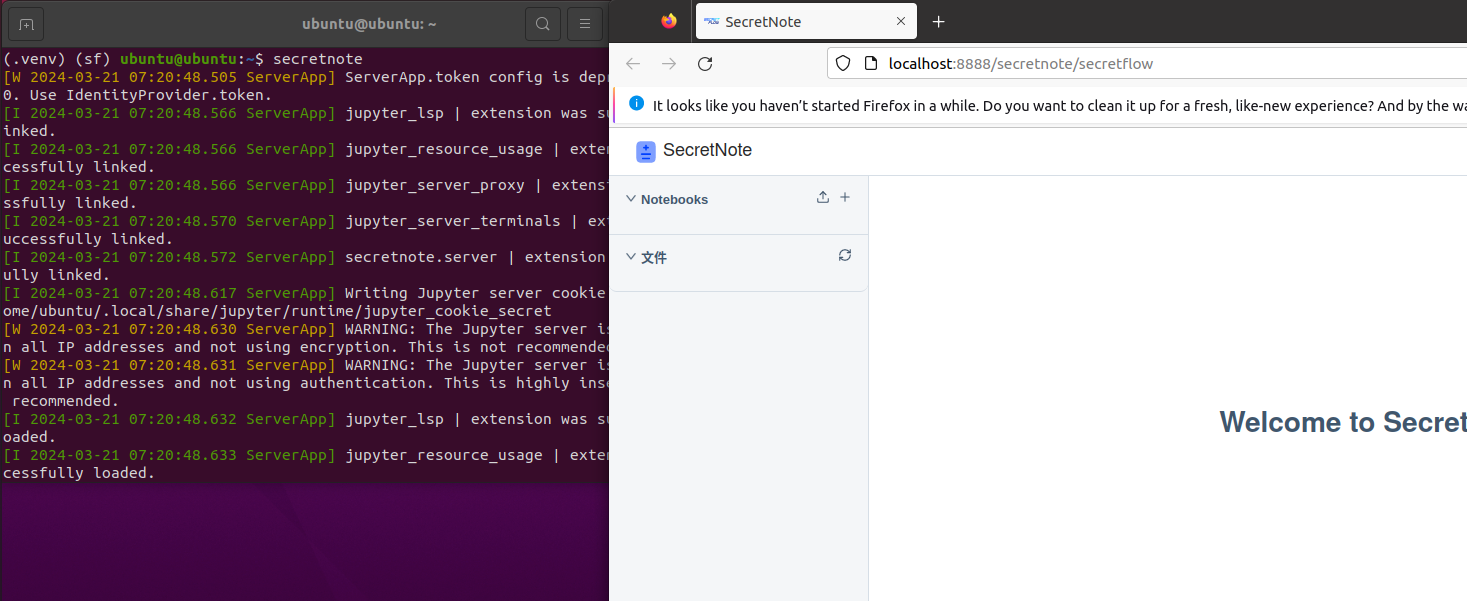Go forward to the next page
This screenshot has height=601, width=1467.
pyautogui.click(x=669, y=64)
